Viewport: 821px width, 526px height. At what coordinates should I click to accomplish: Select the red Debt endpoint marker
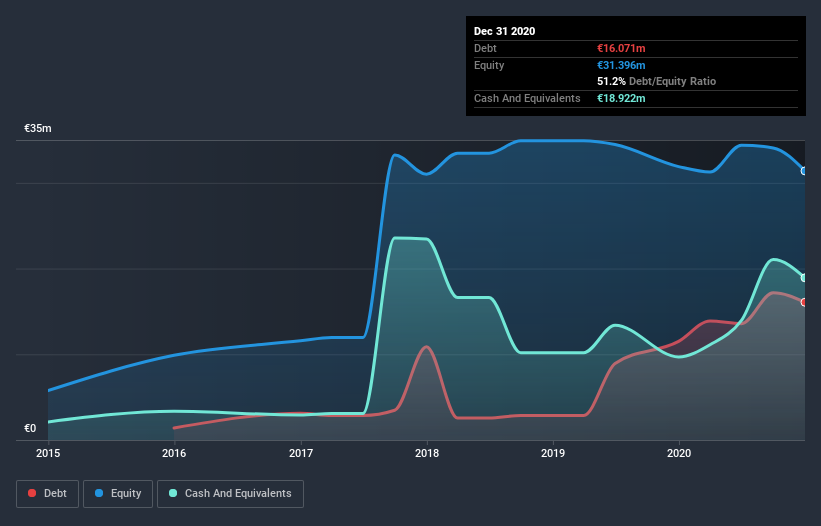click(804, 303)
